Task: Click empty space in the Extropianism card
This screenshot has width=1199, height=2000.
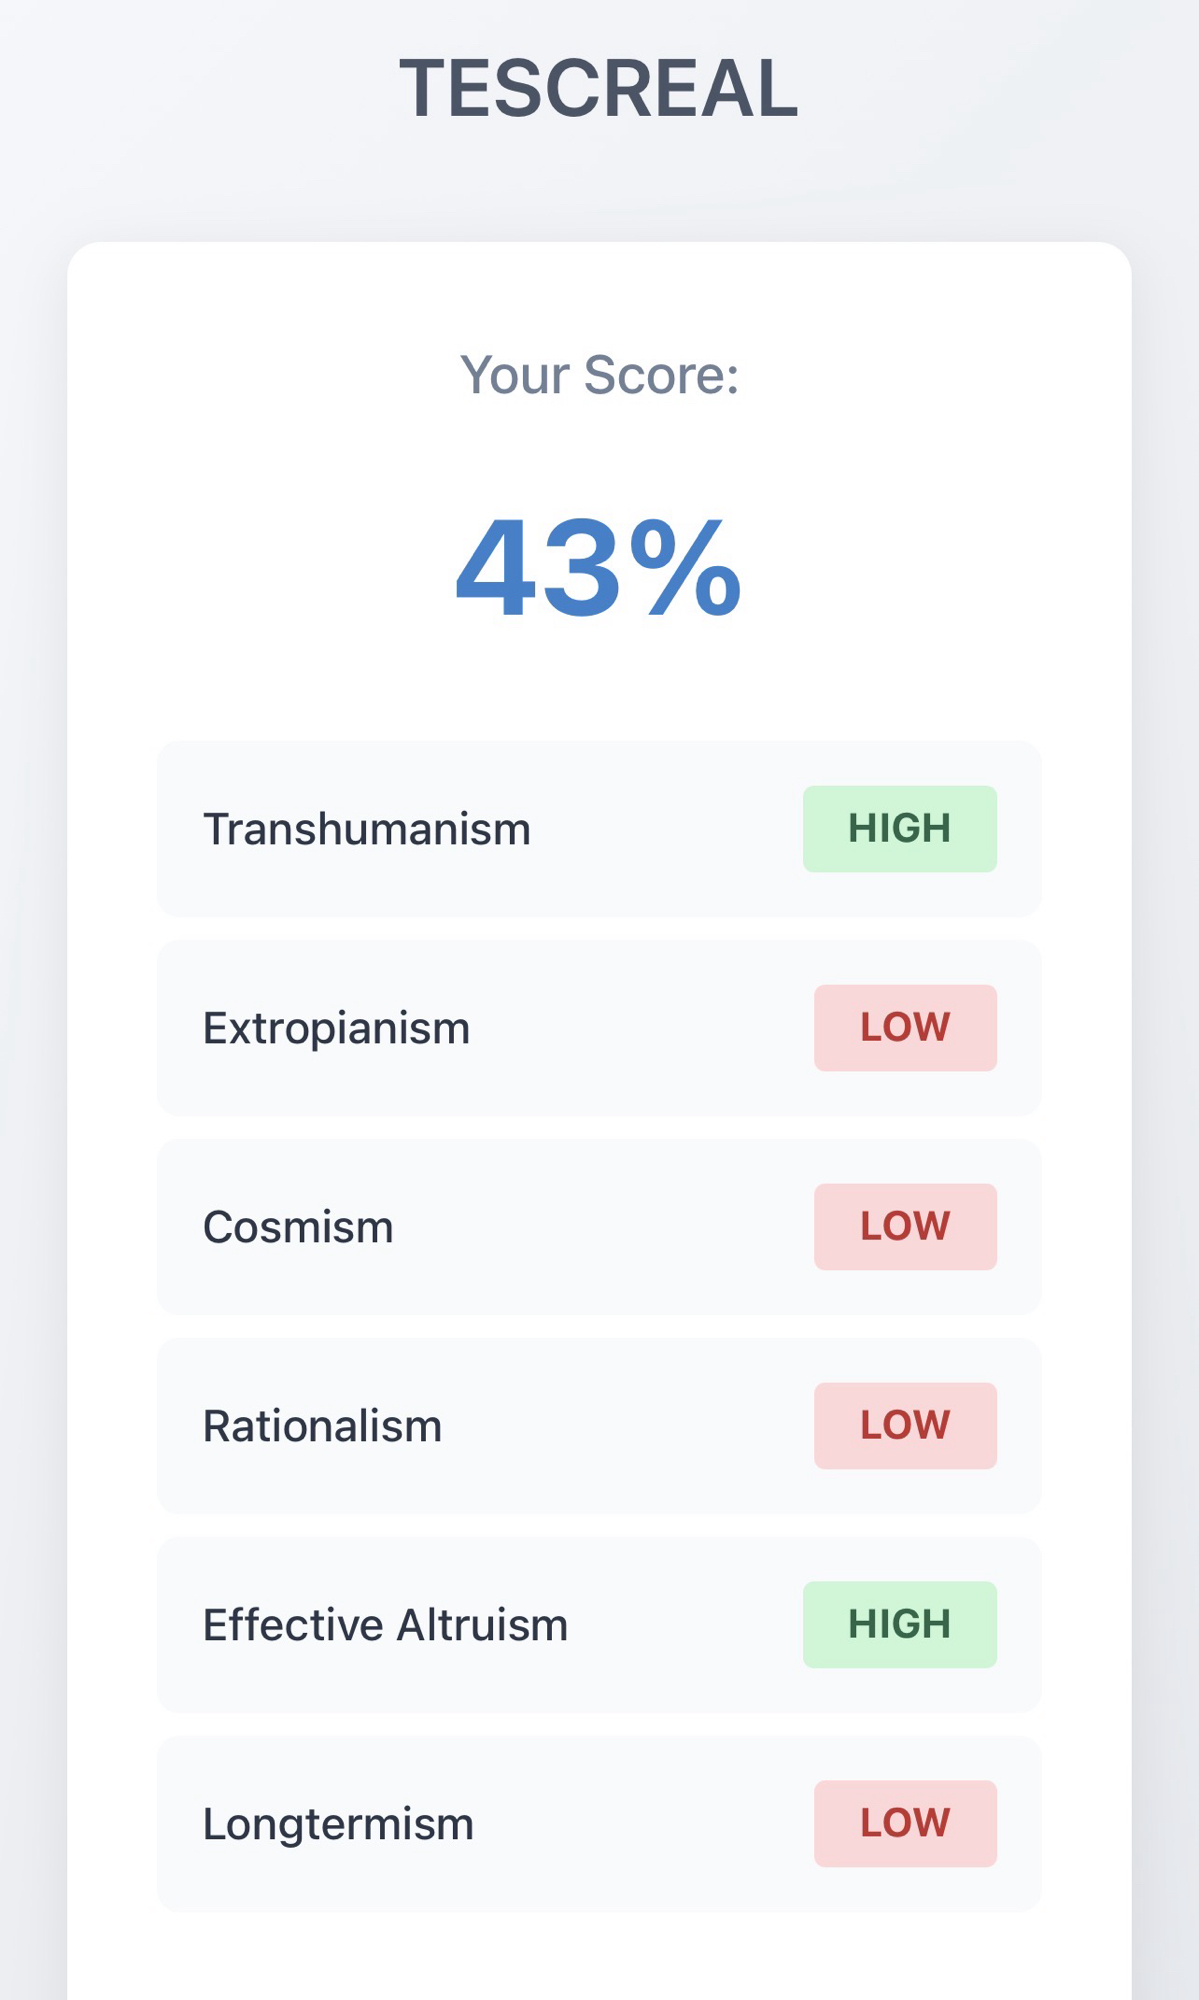Action: click(x=640, y=1028)
